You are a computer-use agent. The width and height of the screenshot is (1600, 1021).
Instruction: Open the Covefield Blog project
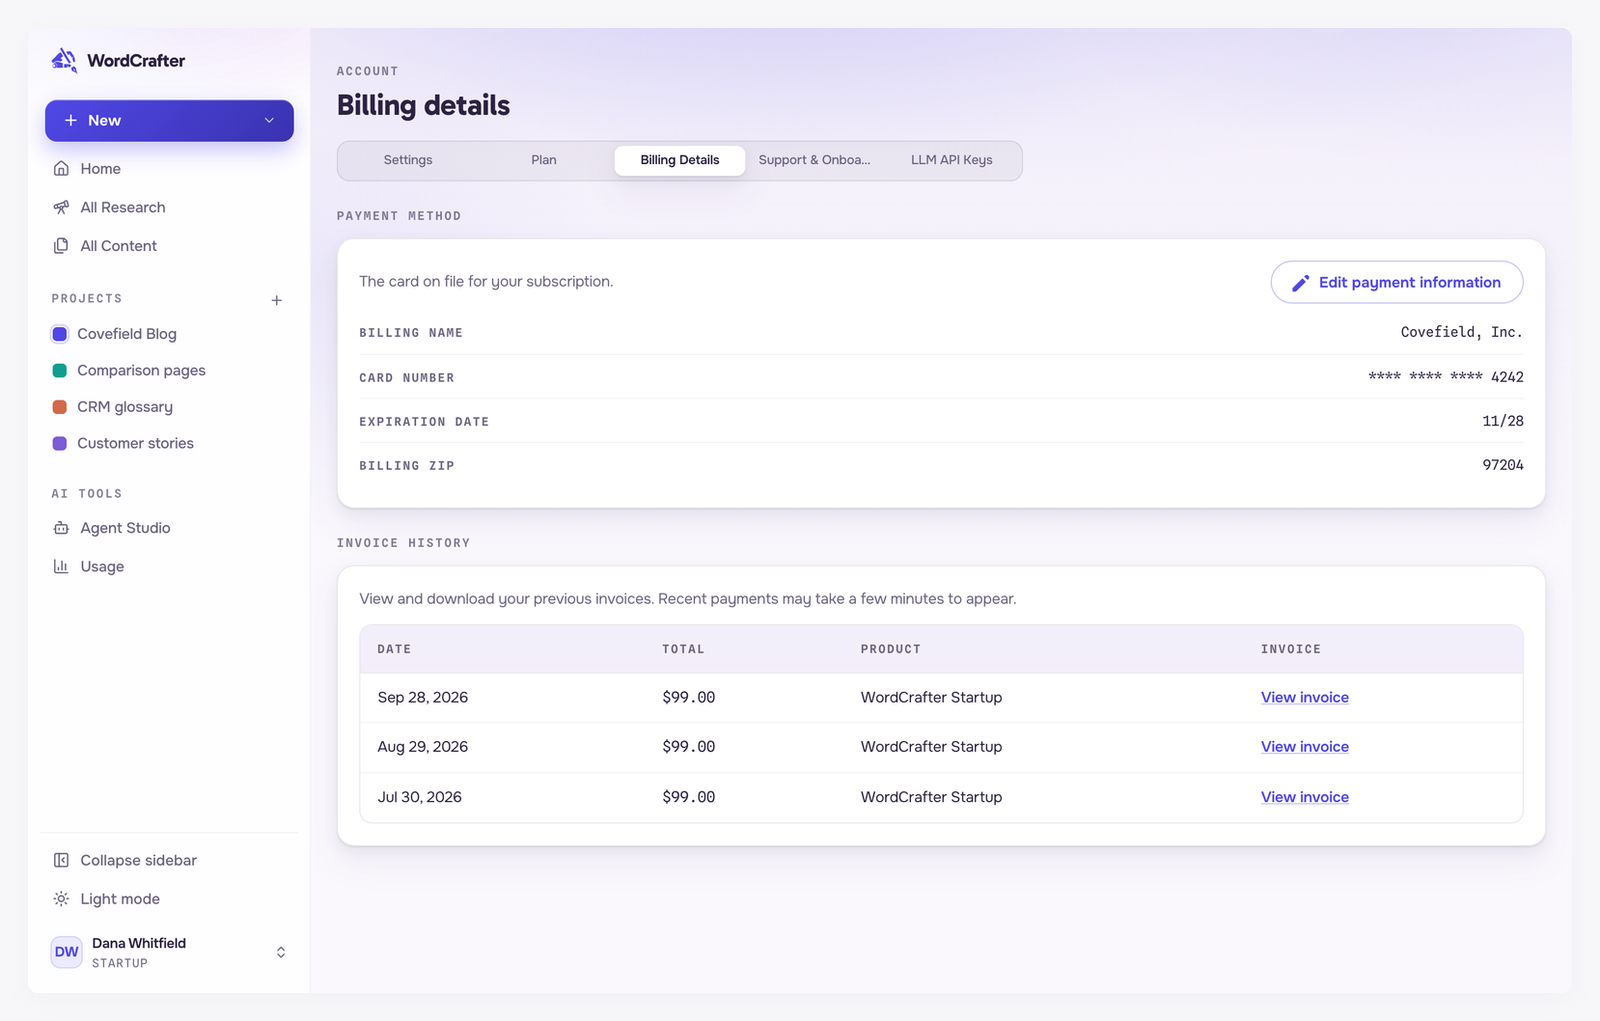pos(169,334)
